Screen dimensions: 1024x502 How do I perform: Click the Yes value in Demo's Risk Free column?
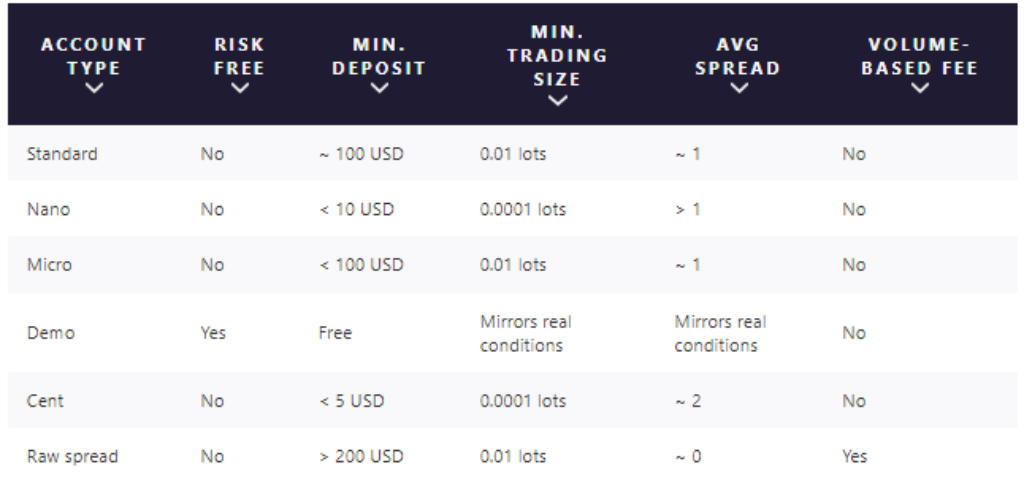[x=213, y=332]
